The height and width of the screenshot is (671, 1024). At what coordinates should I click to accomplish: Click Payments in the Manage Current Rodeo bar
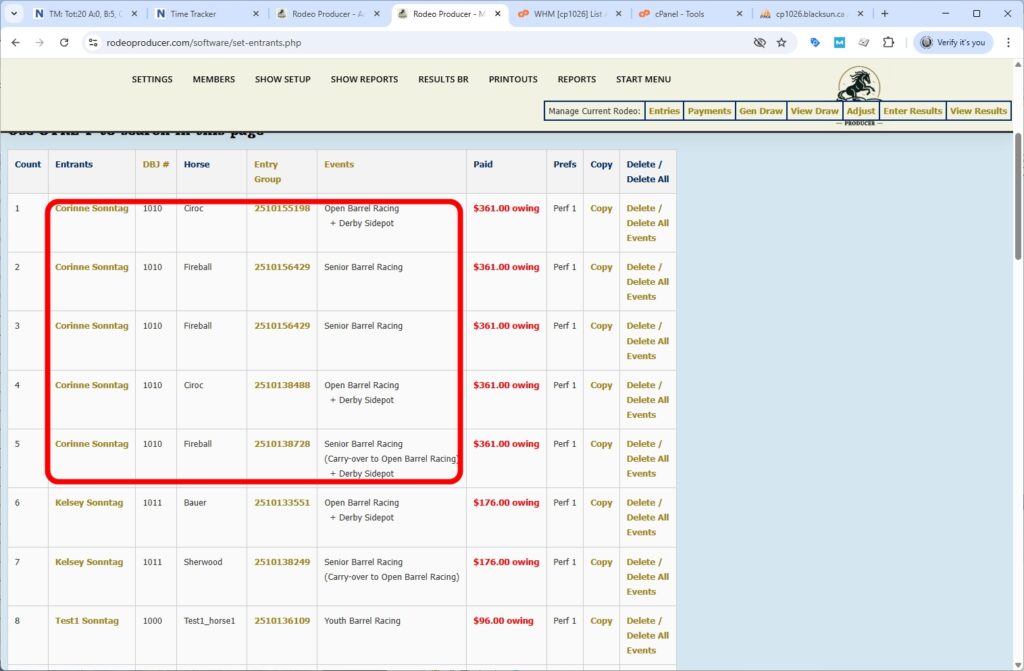(709, 111)
